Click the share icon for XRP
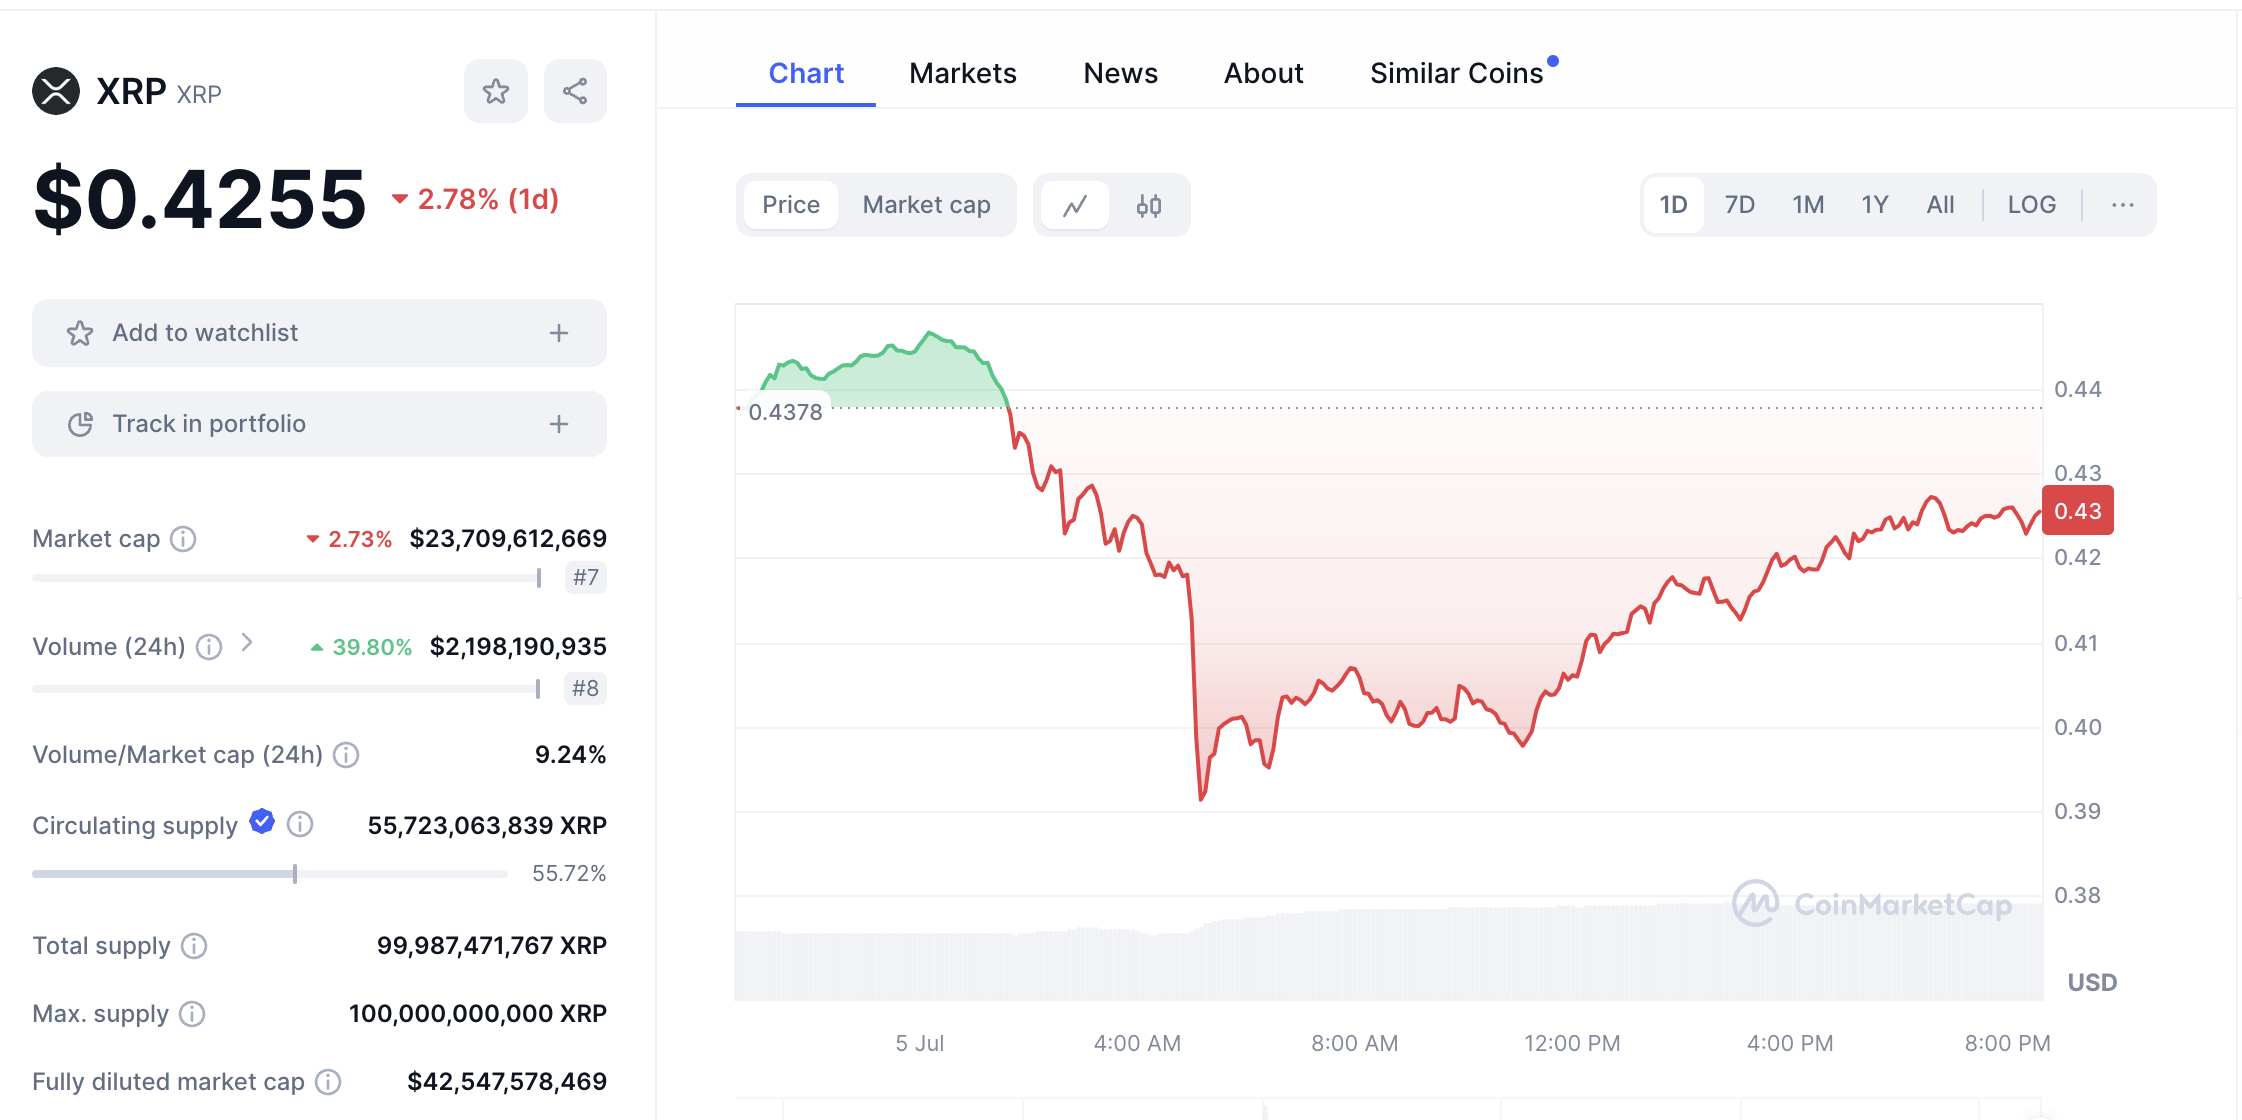2242x1120 pixels. pos(573,92)
